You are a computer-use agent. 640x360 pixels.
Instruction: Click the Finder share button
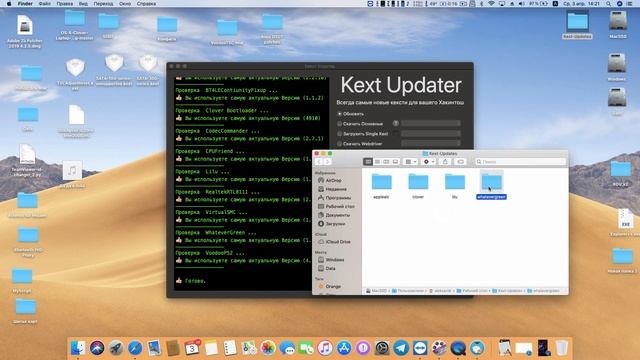445,162
